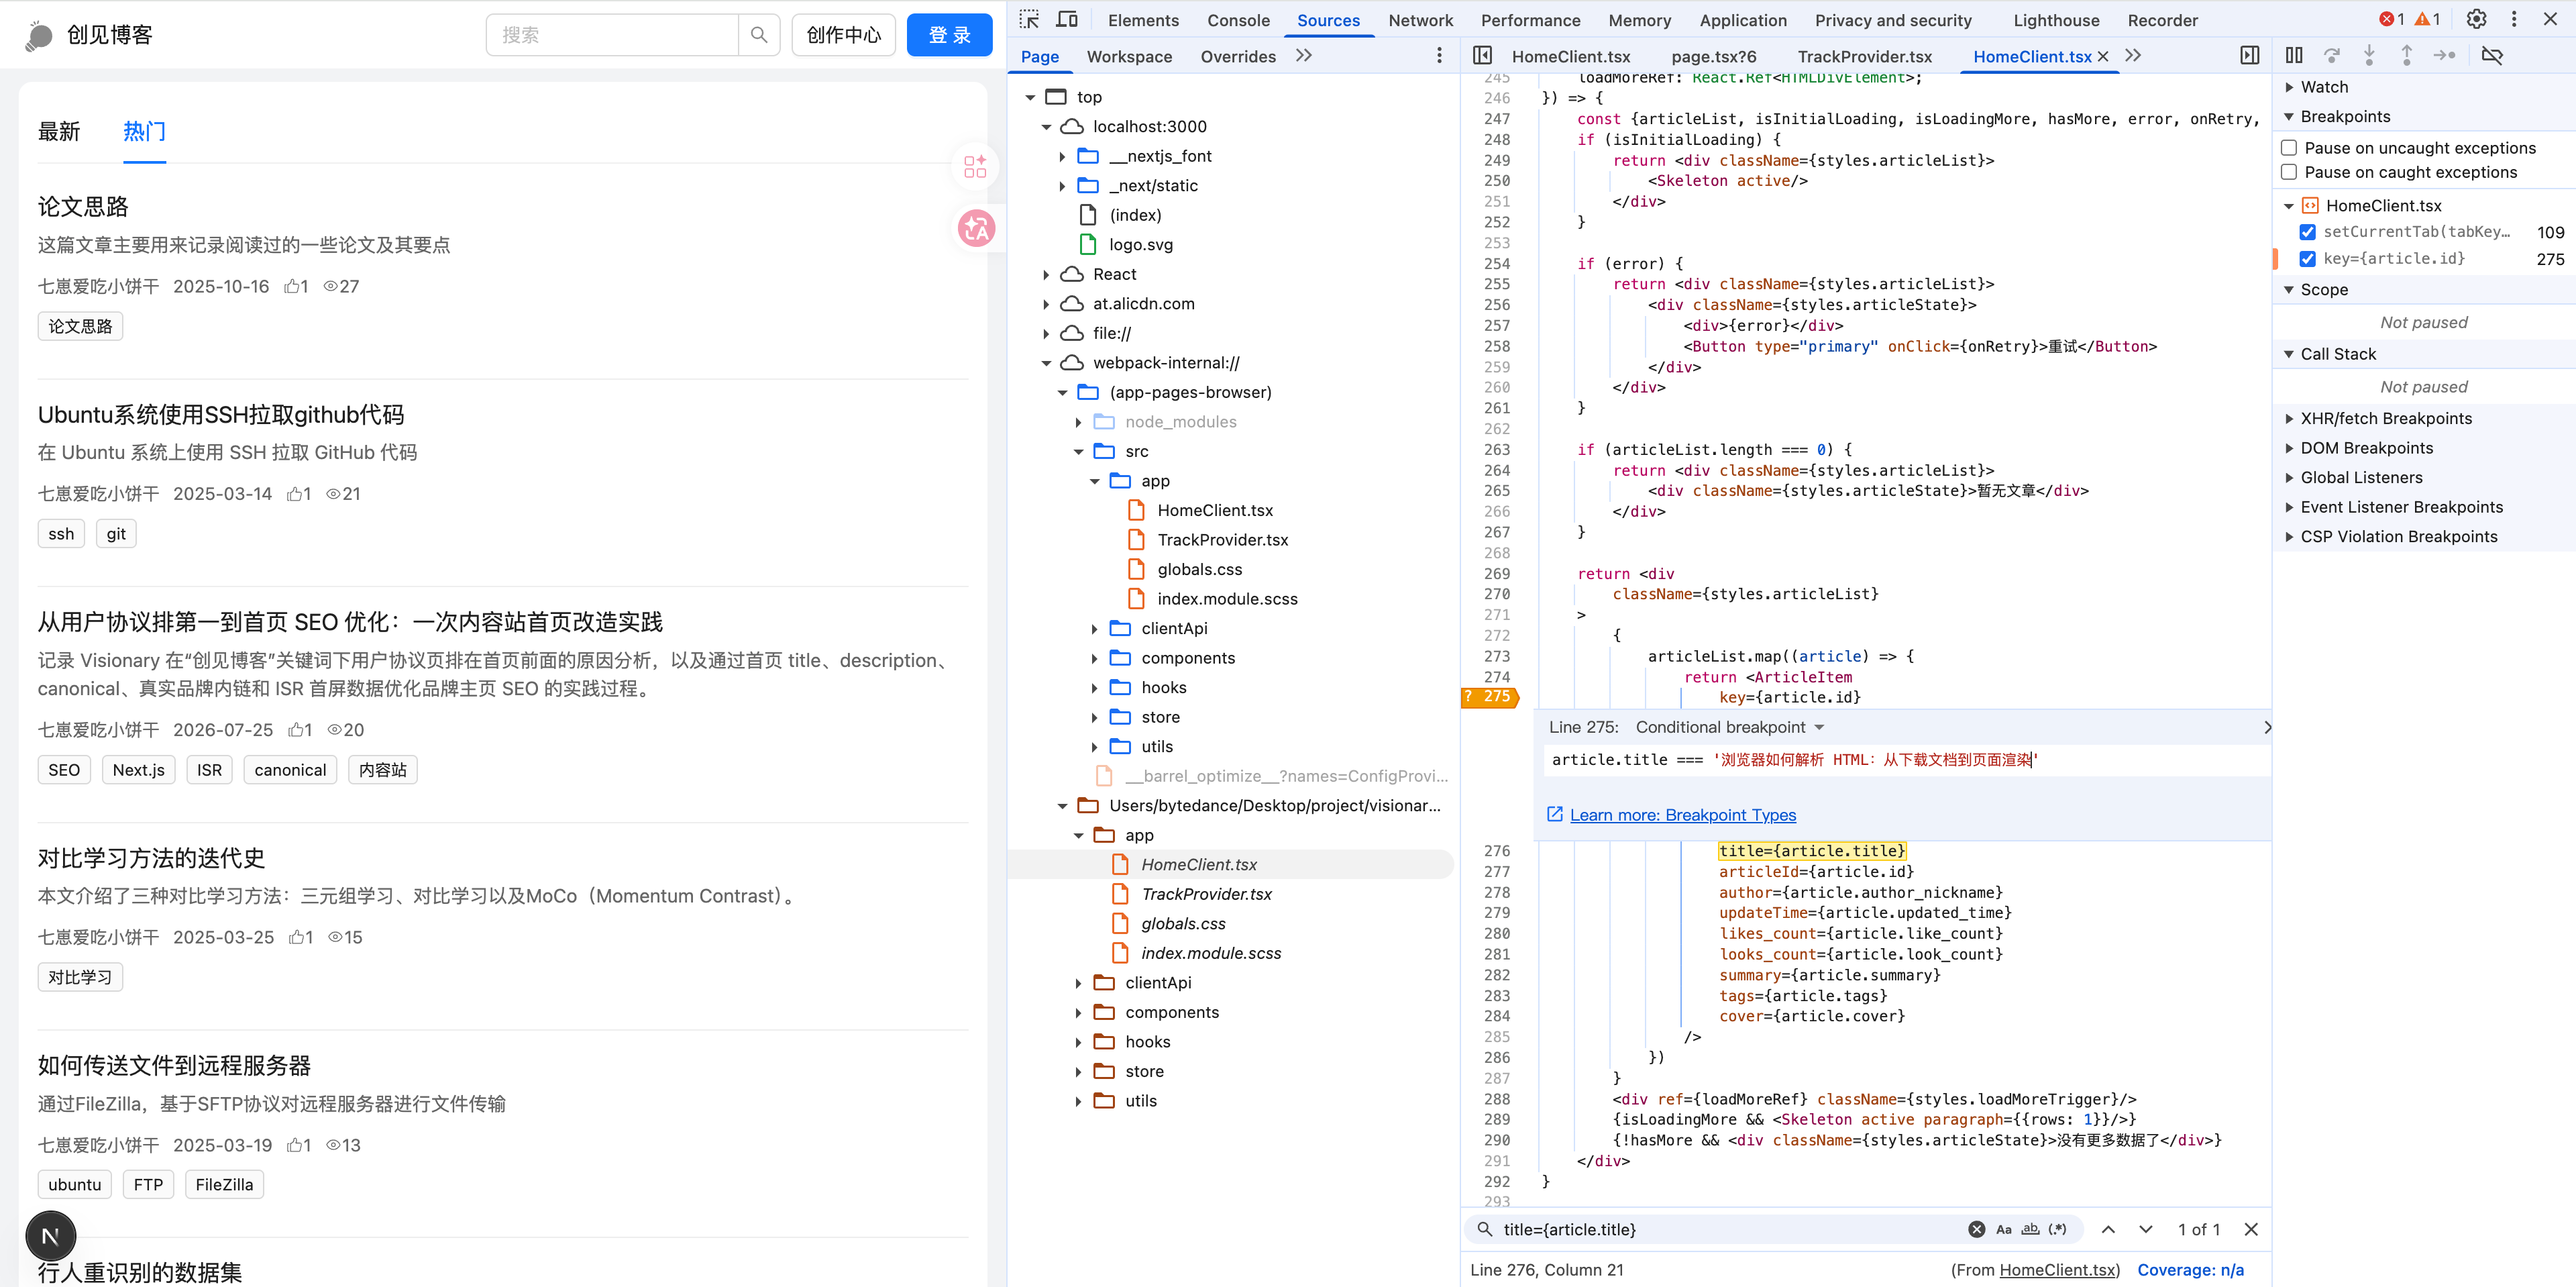Viewport: 2576px width, 1287px height.
Task: Click the blog 搜索 input field
Action: [x=612, y=35]
